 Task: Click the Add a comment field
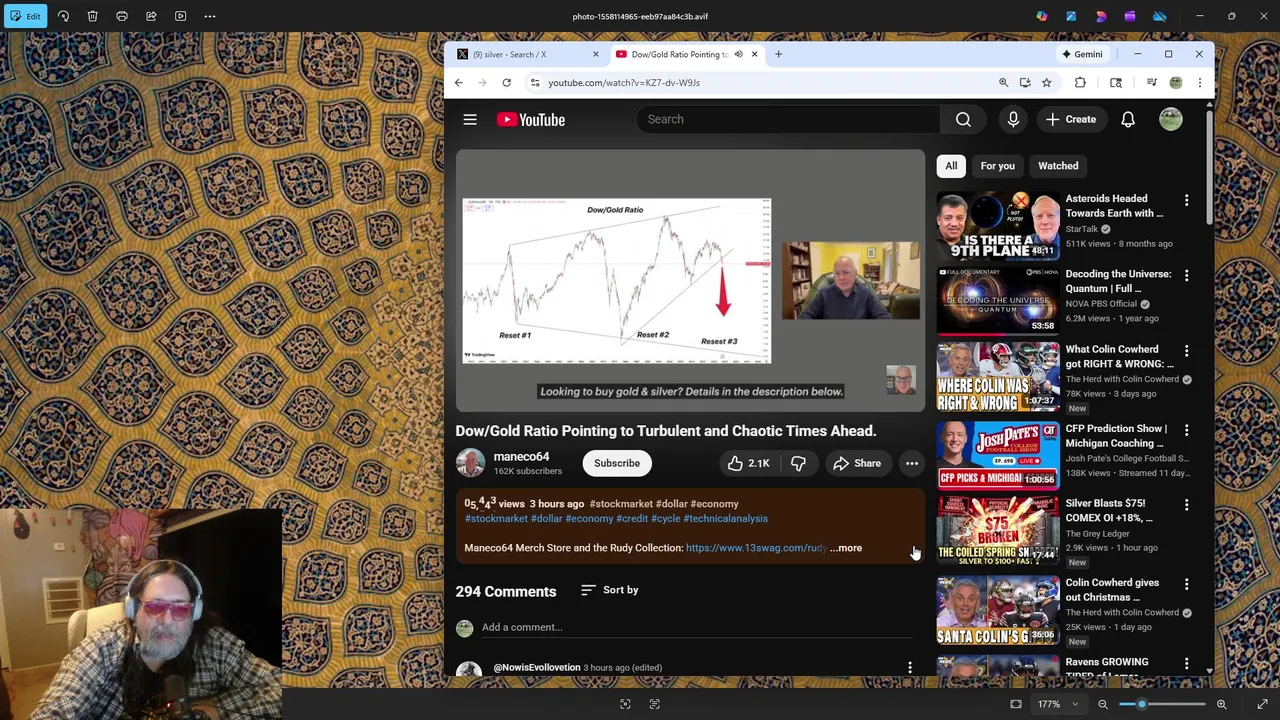pos(697,627)
